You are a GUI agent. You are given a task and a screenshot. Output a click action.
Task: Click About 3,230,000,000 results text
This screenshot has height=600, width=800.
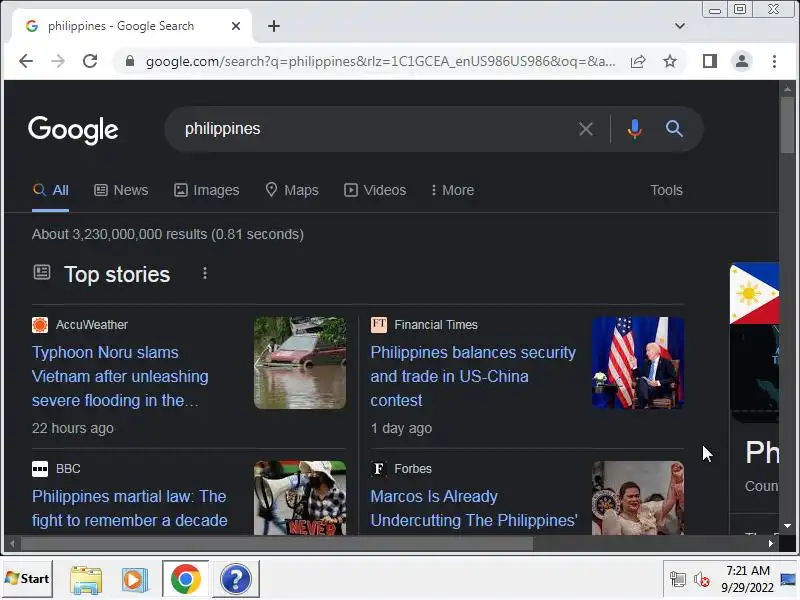point(168,235)
